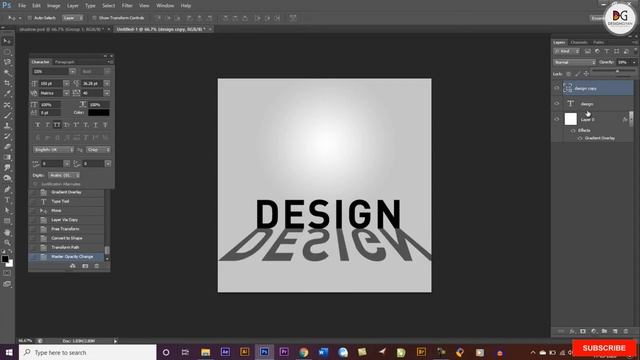The width and height of the screenshot is (640, 360).
Task: Toggle All Caps in Character panel
Action: pos(57,124)
